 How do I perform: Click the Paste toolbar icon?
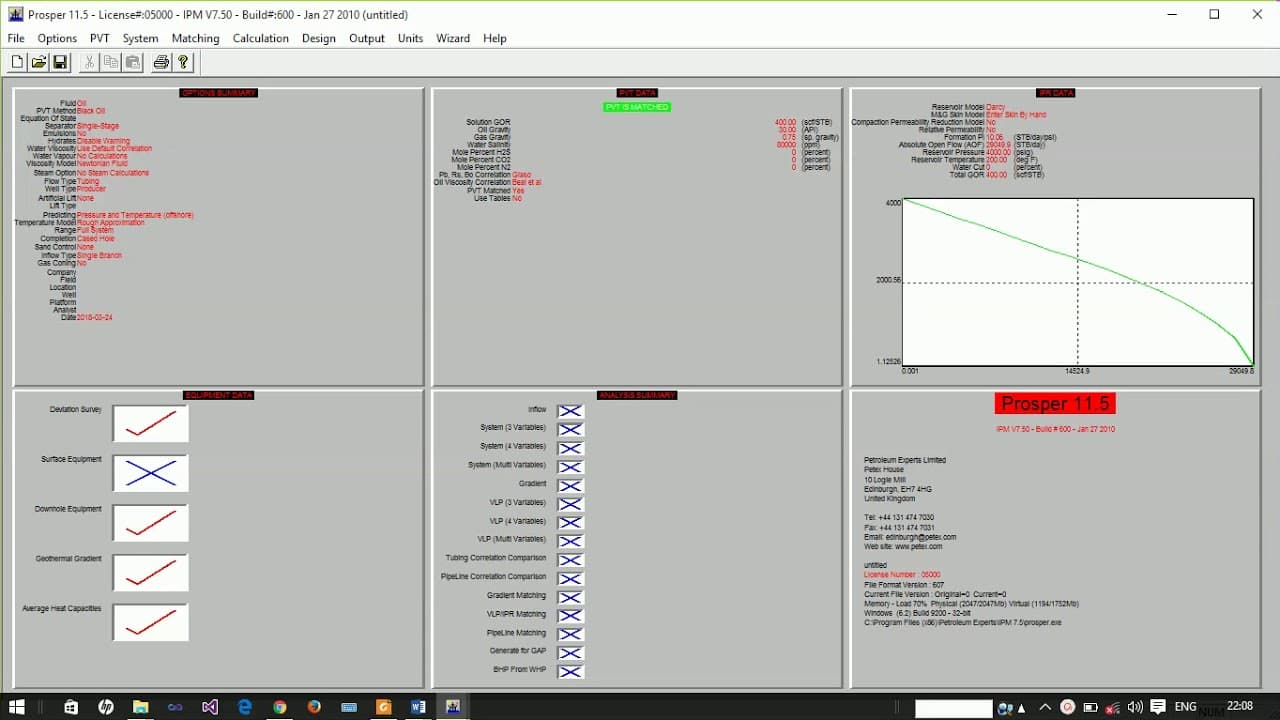pyautogui.click(x=132, y=62)
